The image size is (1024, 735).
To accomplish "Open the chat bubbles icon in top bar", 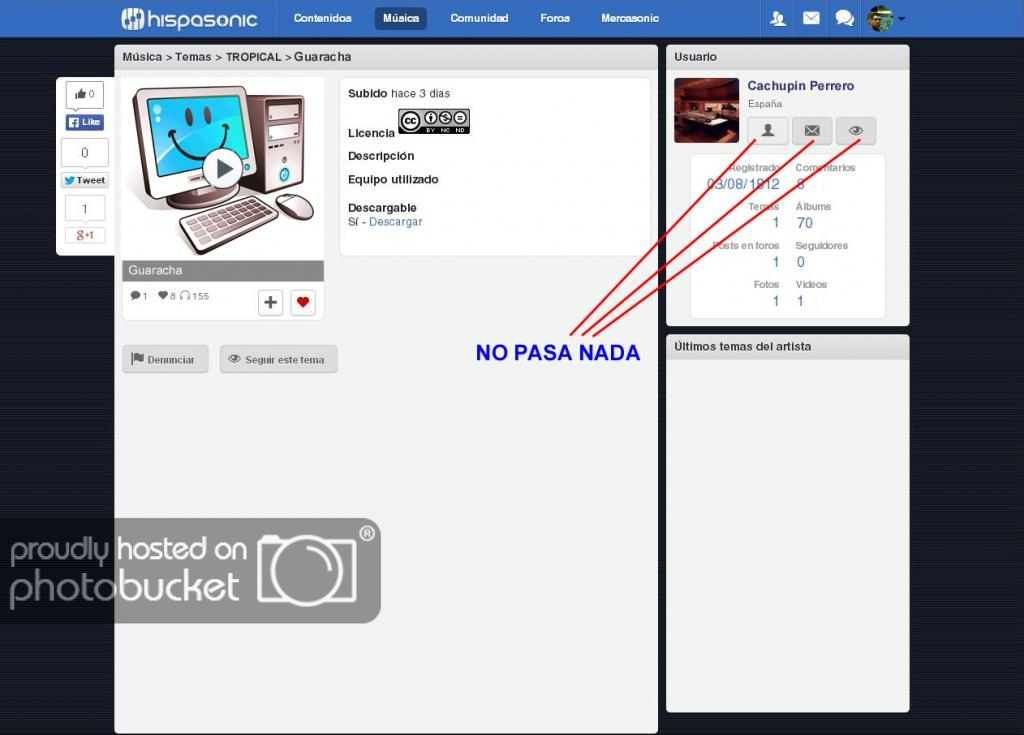I will [x=844, y=18].
